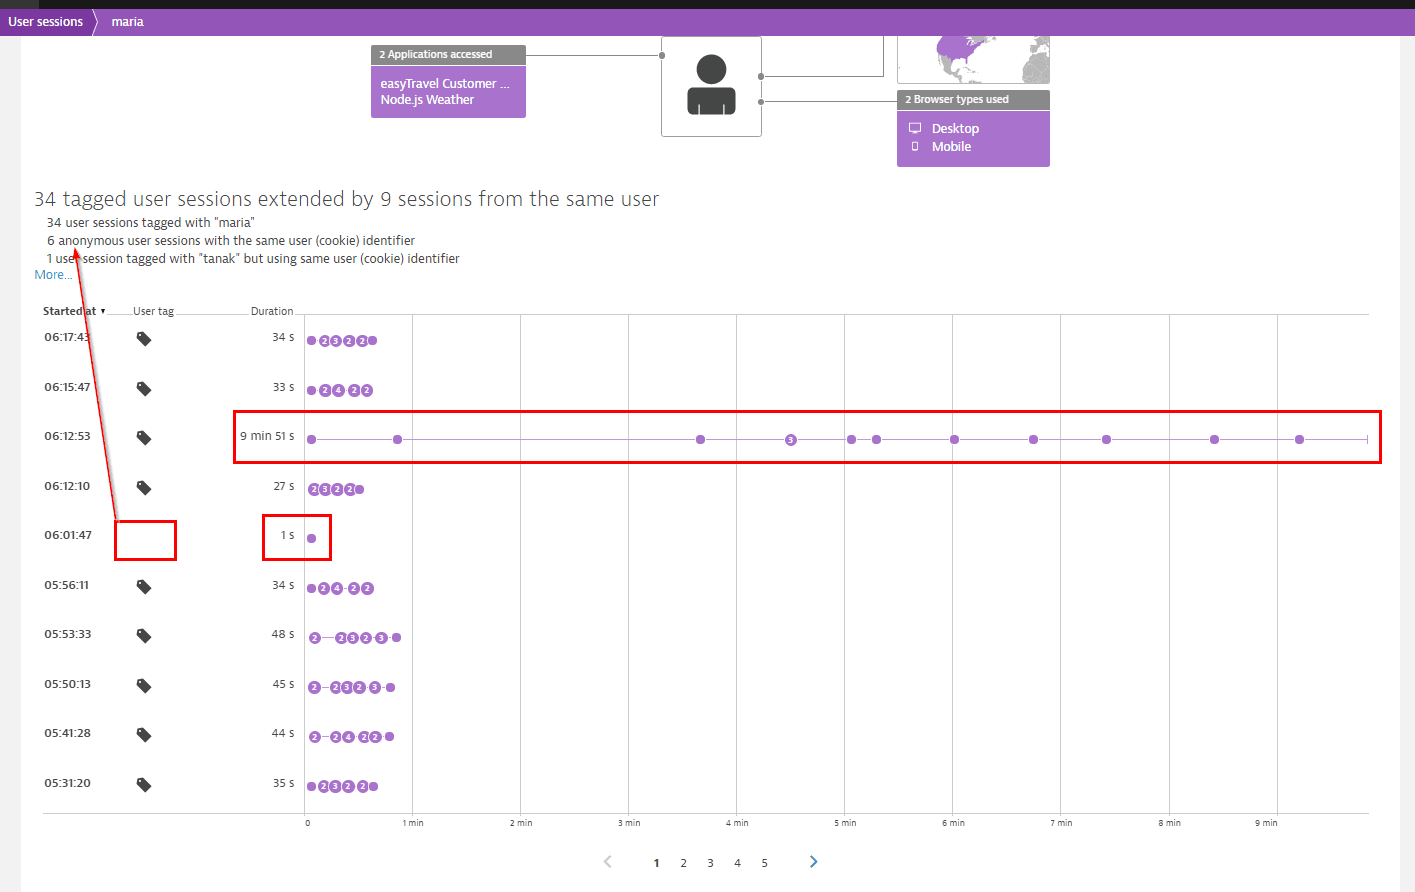1415x892 pixels.
Task: Open session started at 06:12:53
Action: tap(67, 436)
